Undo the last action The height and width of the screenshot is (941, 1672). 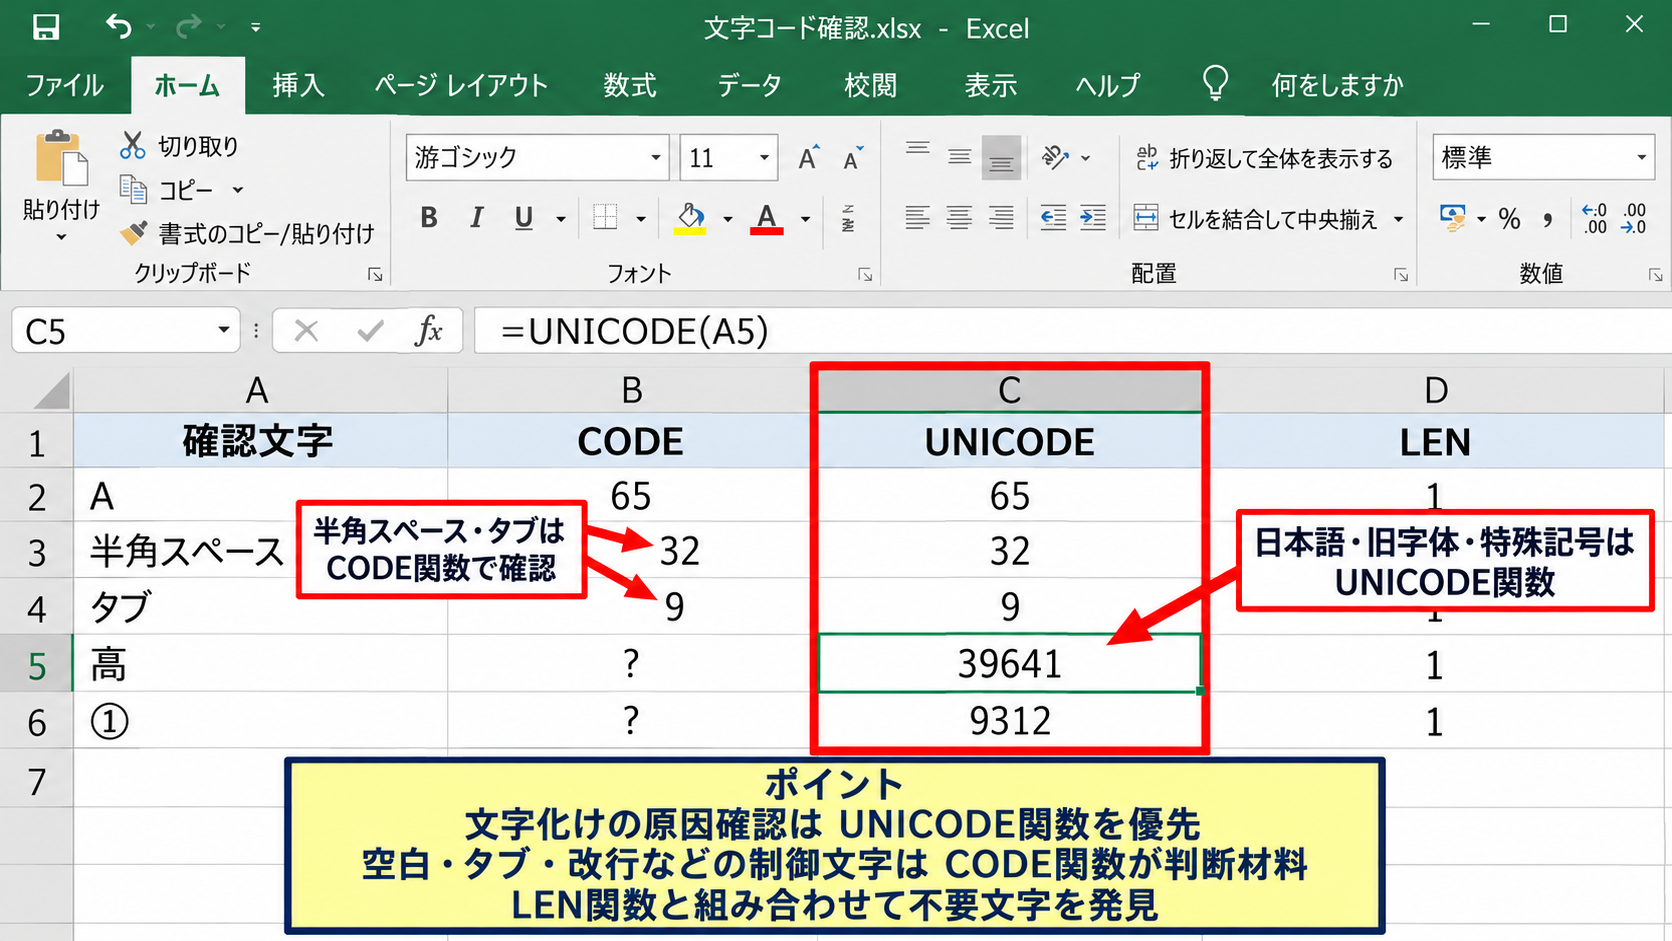point(119,27)
